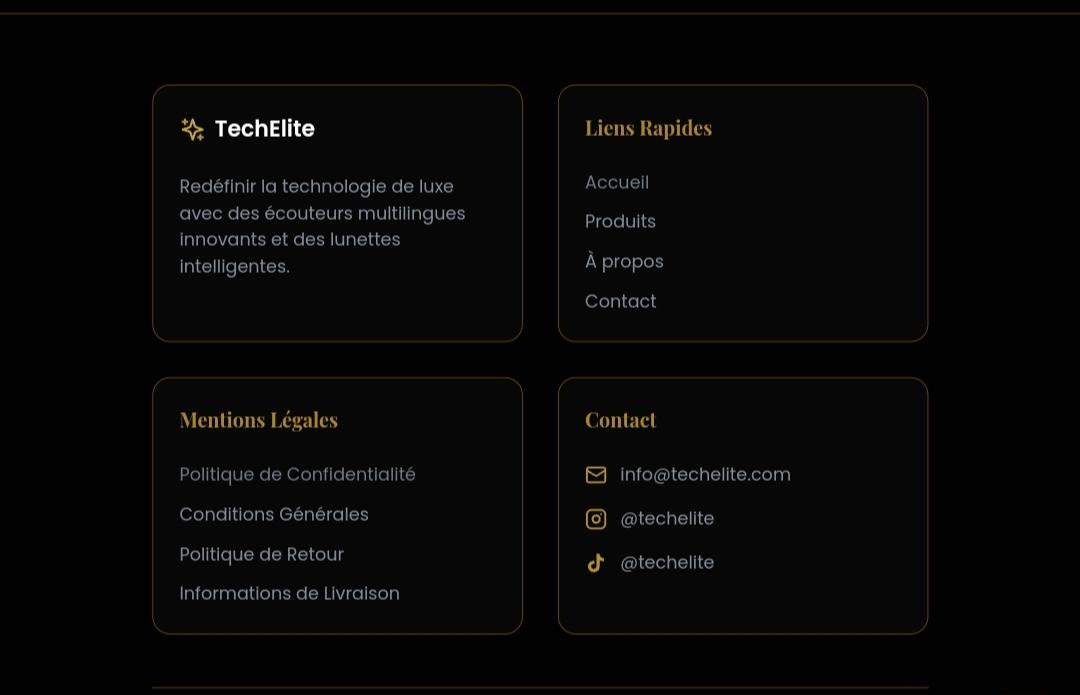View Conditions Générales
This screenshot has height=695, width=1080.
point(273,515)
